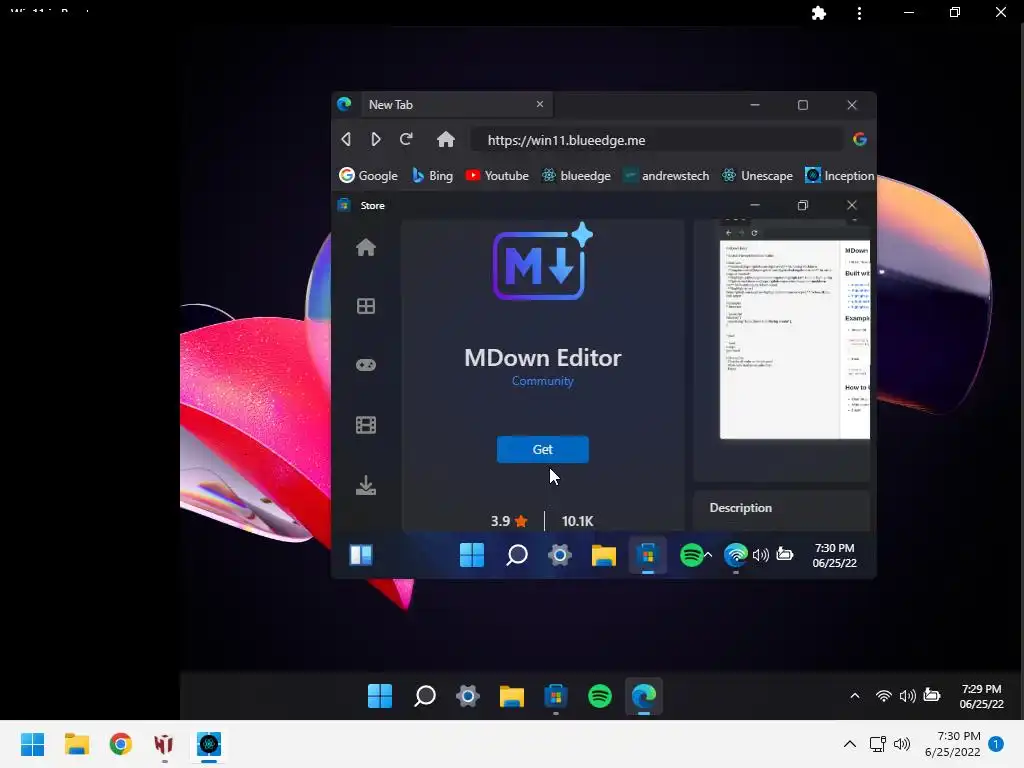Click the 10.1K ratings count
1024x768 pixels.
coord(578,521)
